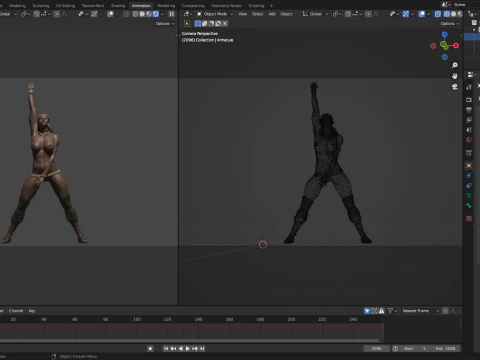This screenshot has width=480, height=360.
Task: Switch to the Compositing workspace tab
Action: (x=193, y=6)
